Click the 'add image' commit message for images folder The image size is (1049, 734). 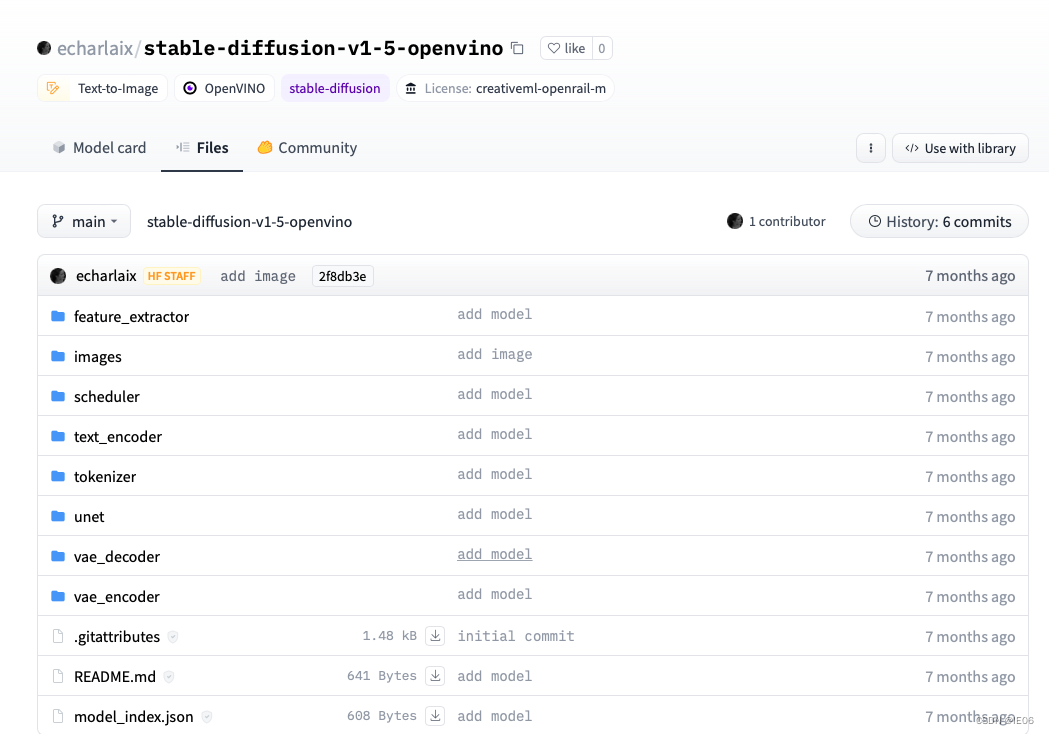point(494,354)
